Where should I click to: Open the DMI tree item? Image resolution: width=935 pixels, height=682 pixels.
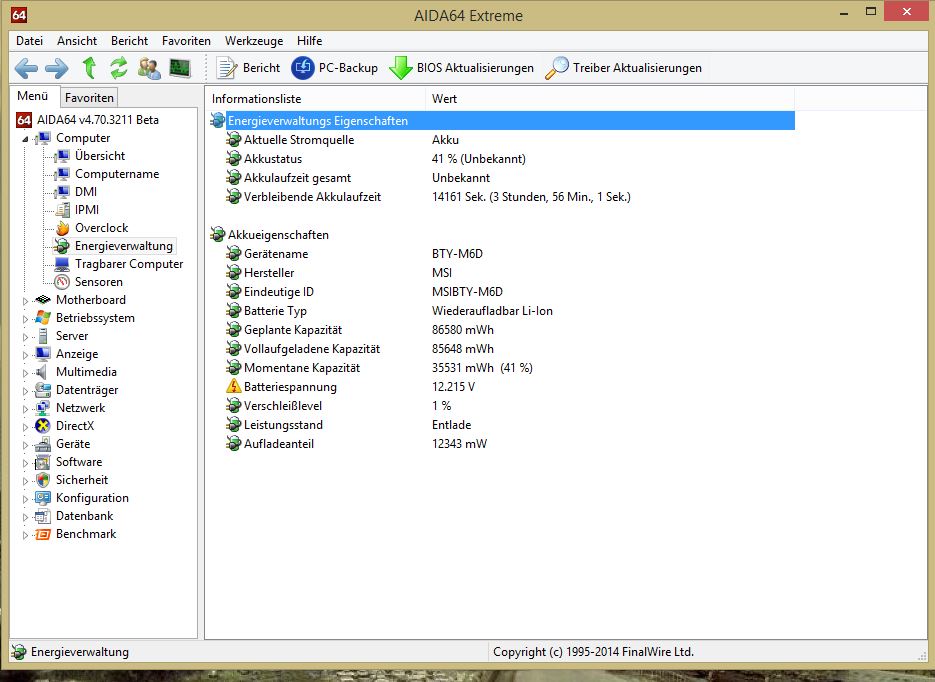tap(86, 192)
